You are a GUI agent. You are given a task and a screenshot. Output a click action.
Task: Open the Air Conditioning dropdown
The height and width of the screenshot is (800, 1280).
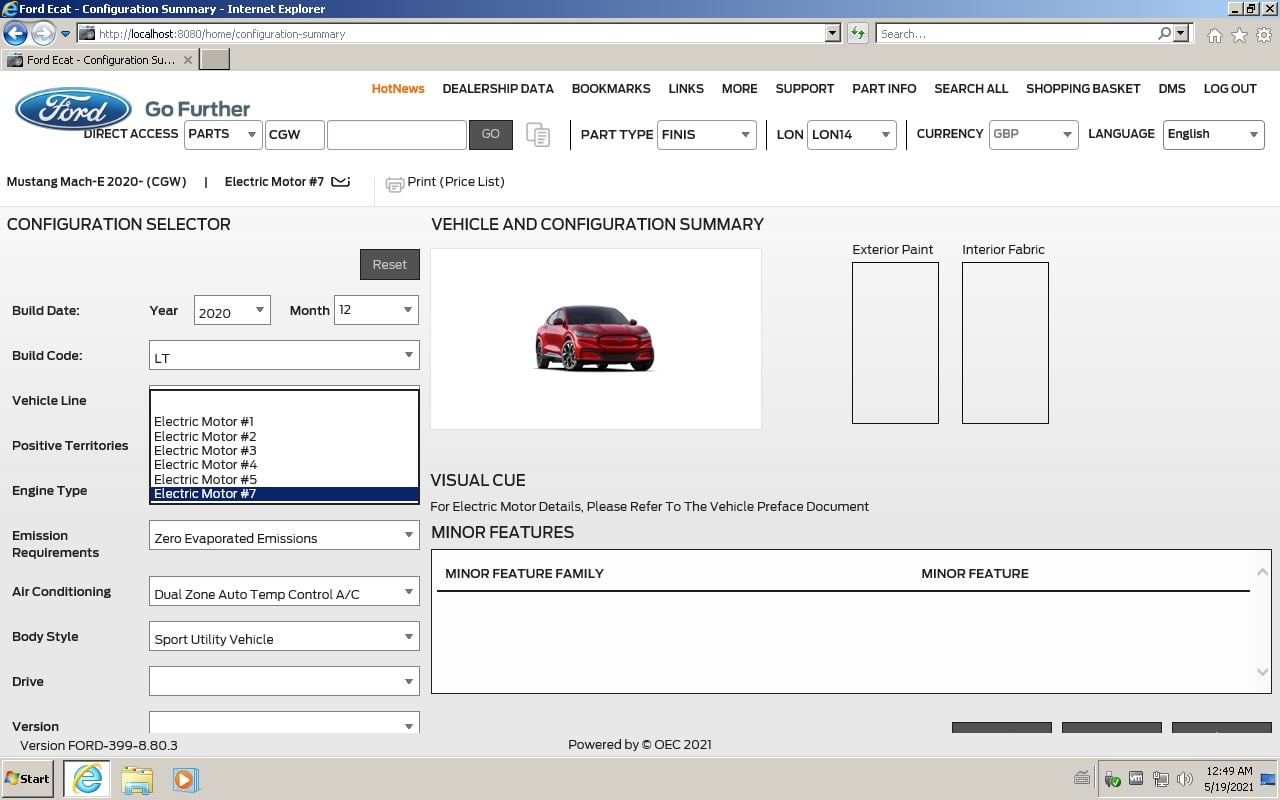pos(284,592)
